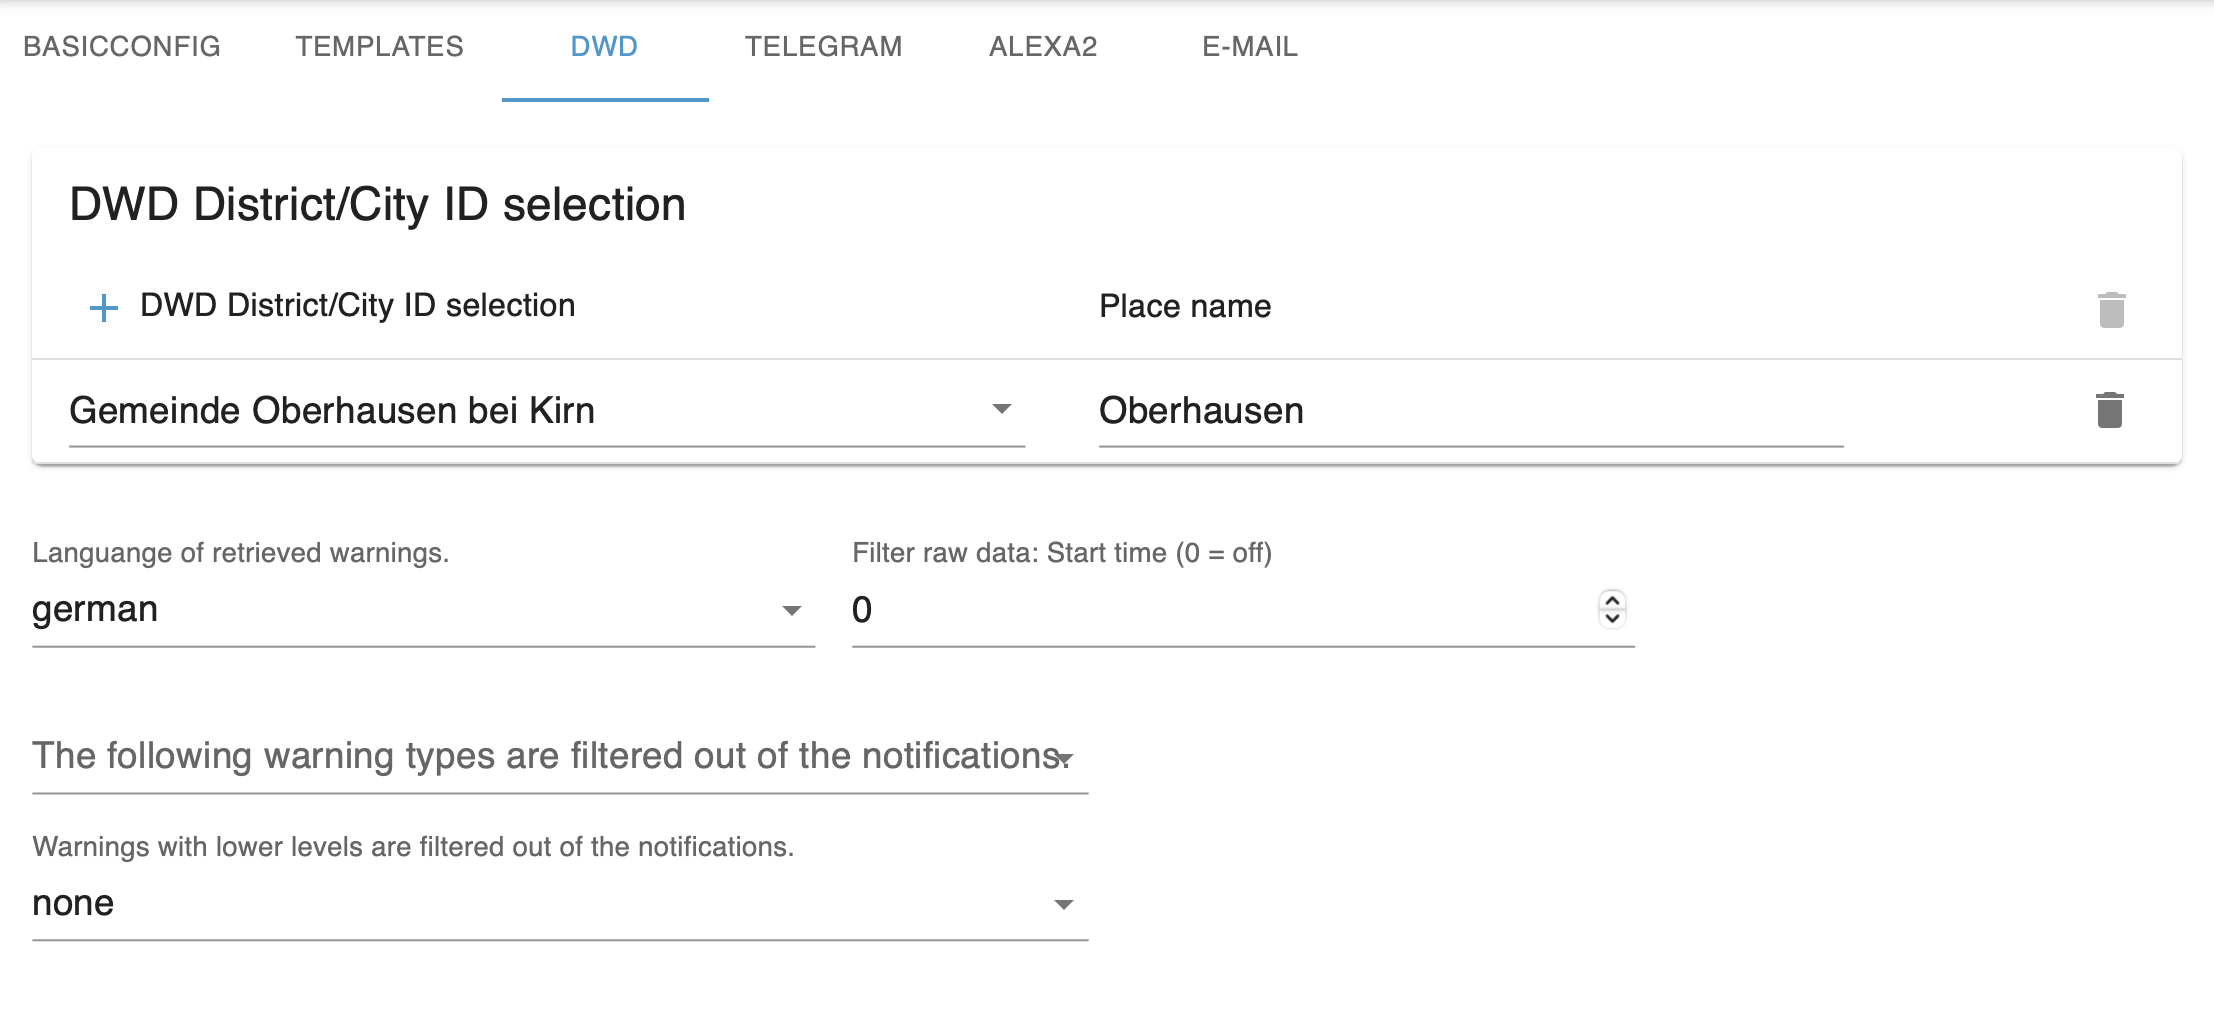This screenshot has width=2214, height=1010.
Task: Click the Place name field containing Oberhausen
Action: pos(1471,411)
